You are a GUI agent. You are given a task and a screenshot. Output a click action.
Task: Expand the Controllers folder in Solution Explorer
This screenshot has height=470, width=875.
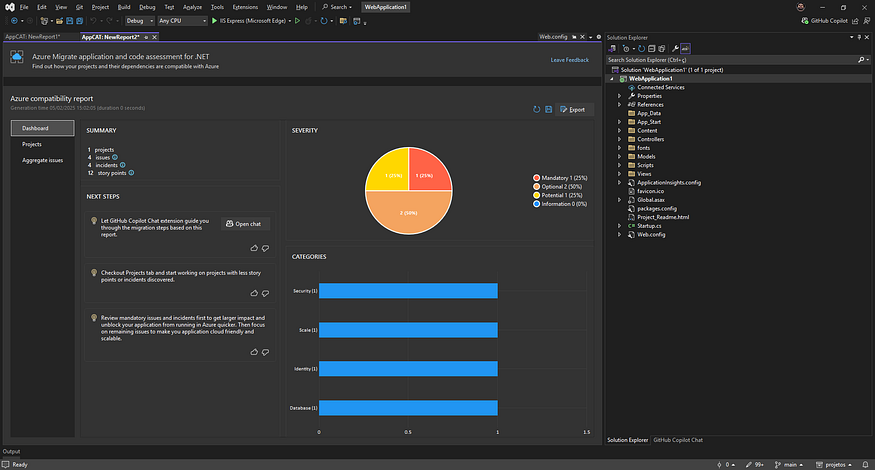[x=619, y=139]
